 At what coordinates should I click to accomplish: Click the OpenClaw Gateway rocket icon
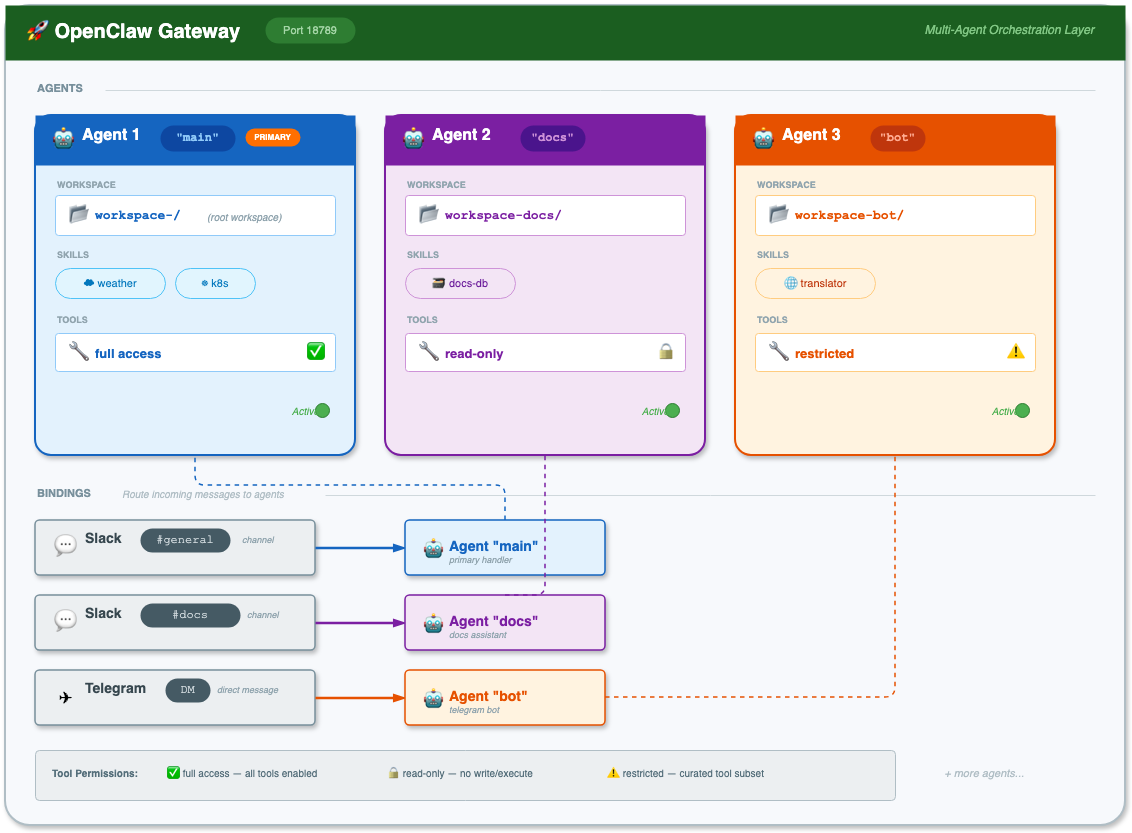click(38, 30)
